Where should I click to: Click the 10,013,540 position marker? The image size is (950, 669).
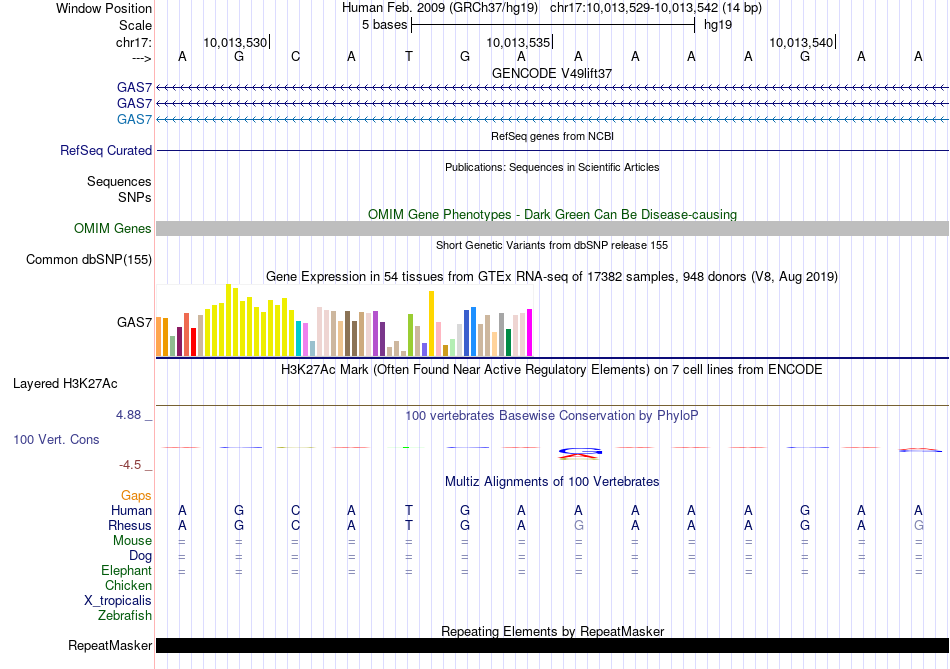[801, 42]
